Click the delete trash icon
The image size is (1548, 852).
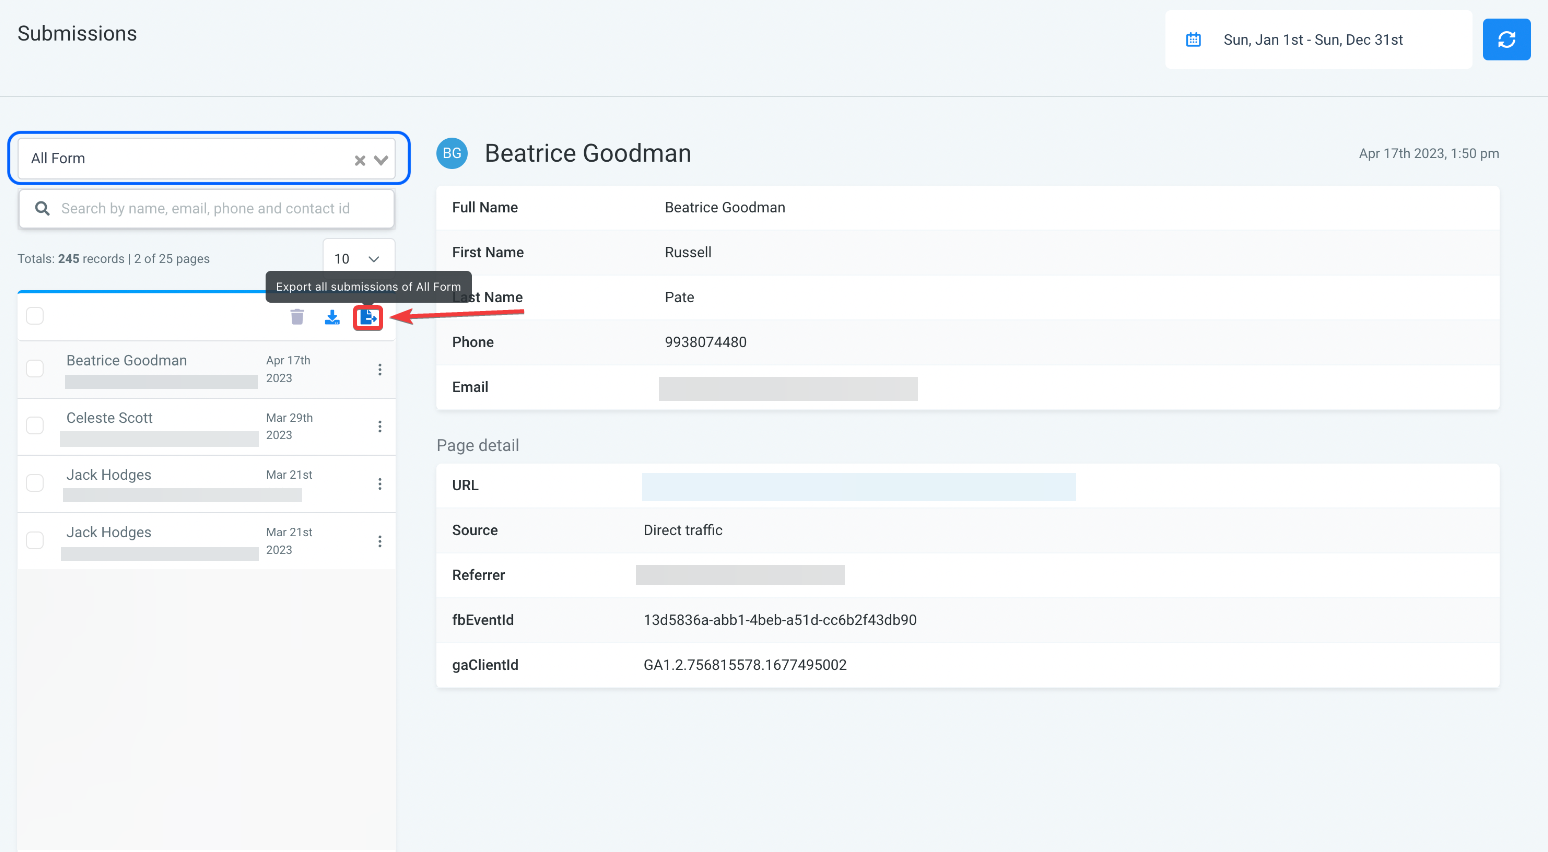pos(297,317)
